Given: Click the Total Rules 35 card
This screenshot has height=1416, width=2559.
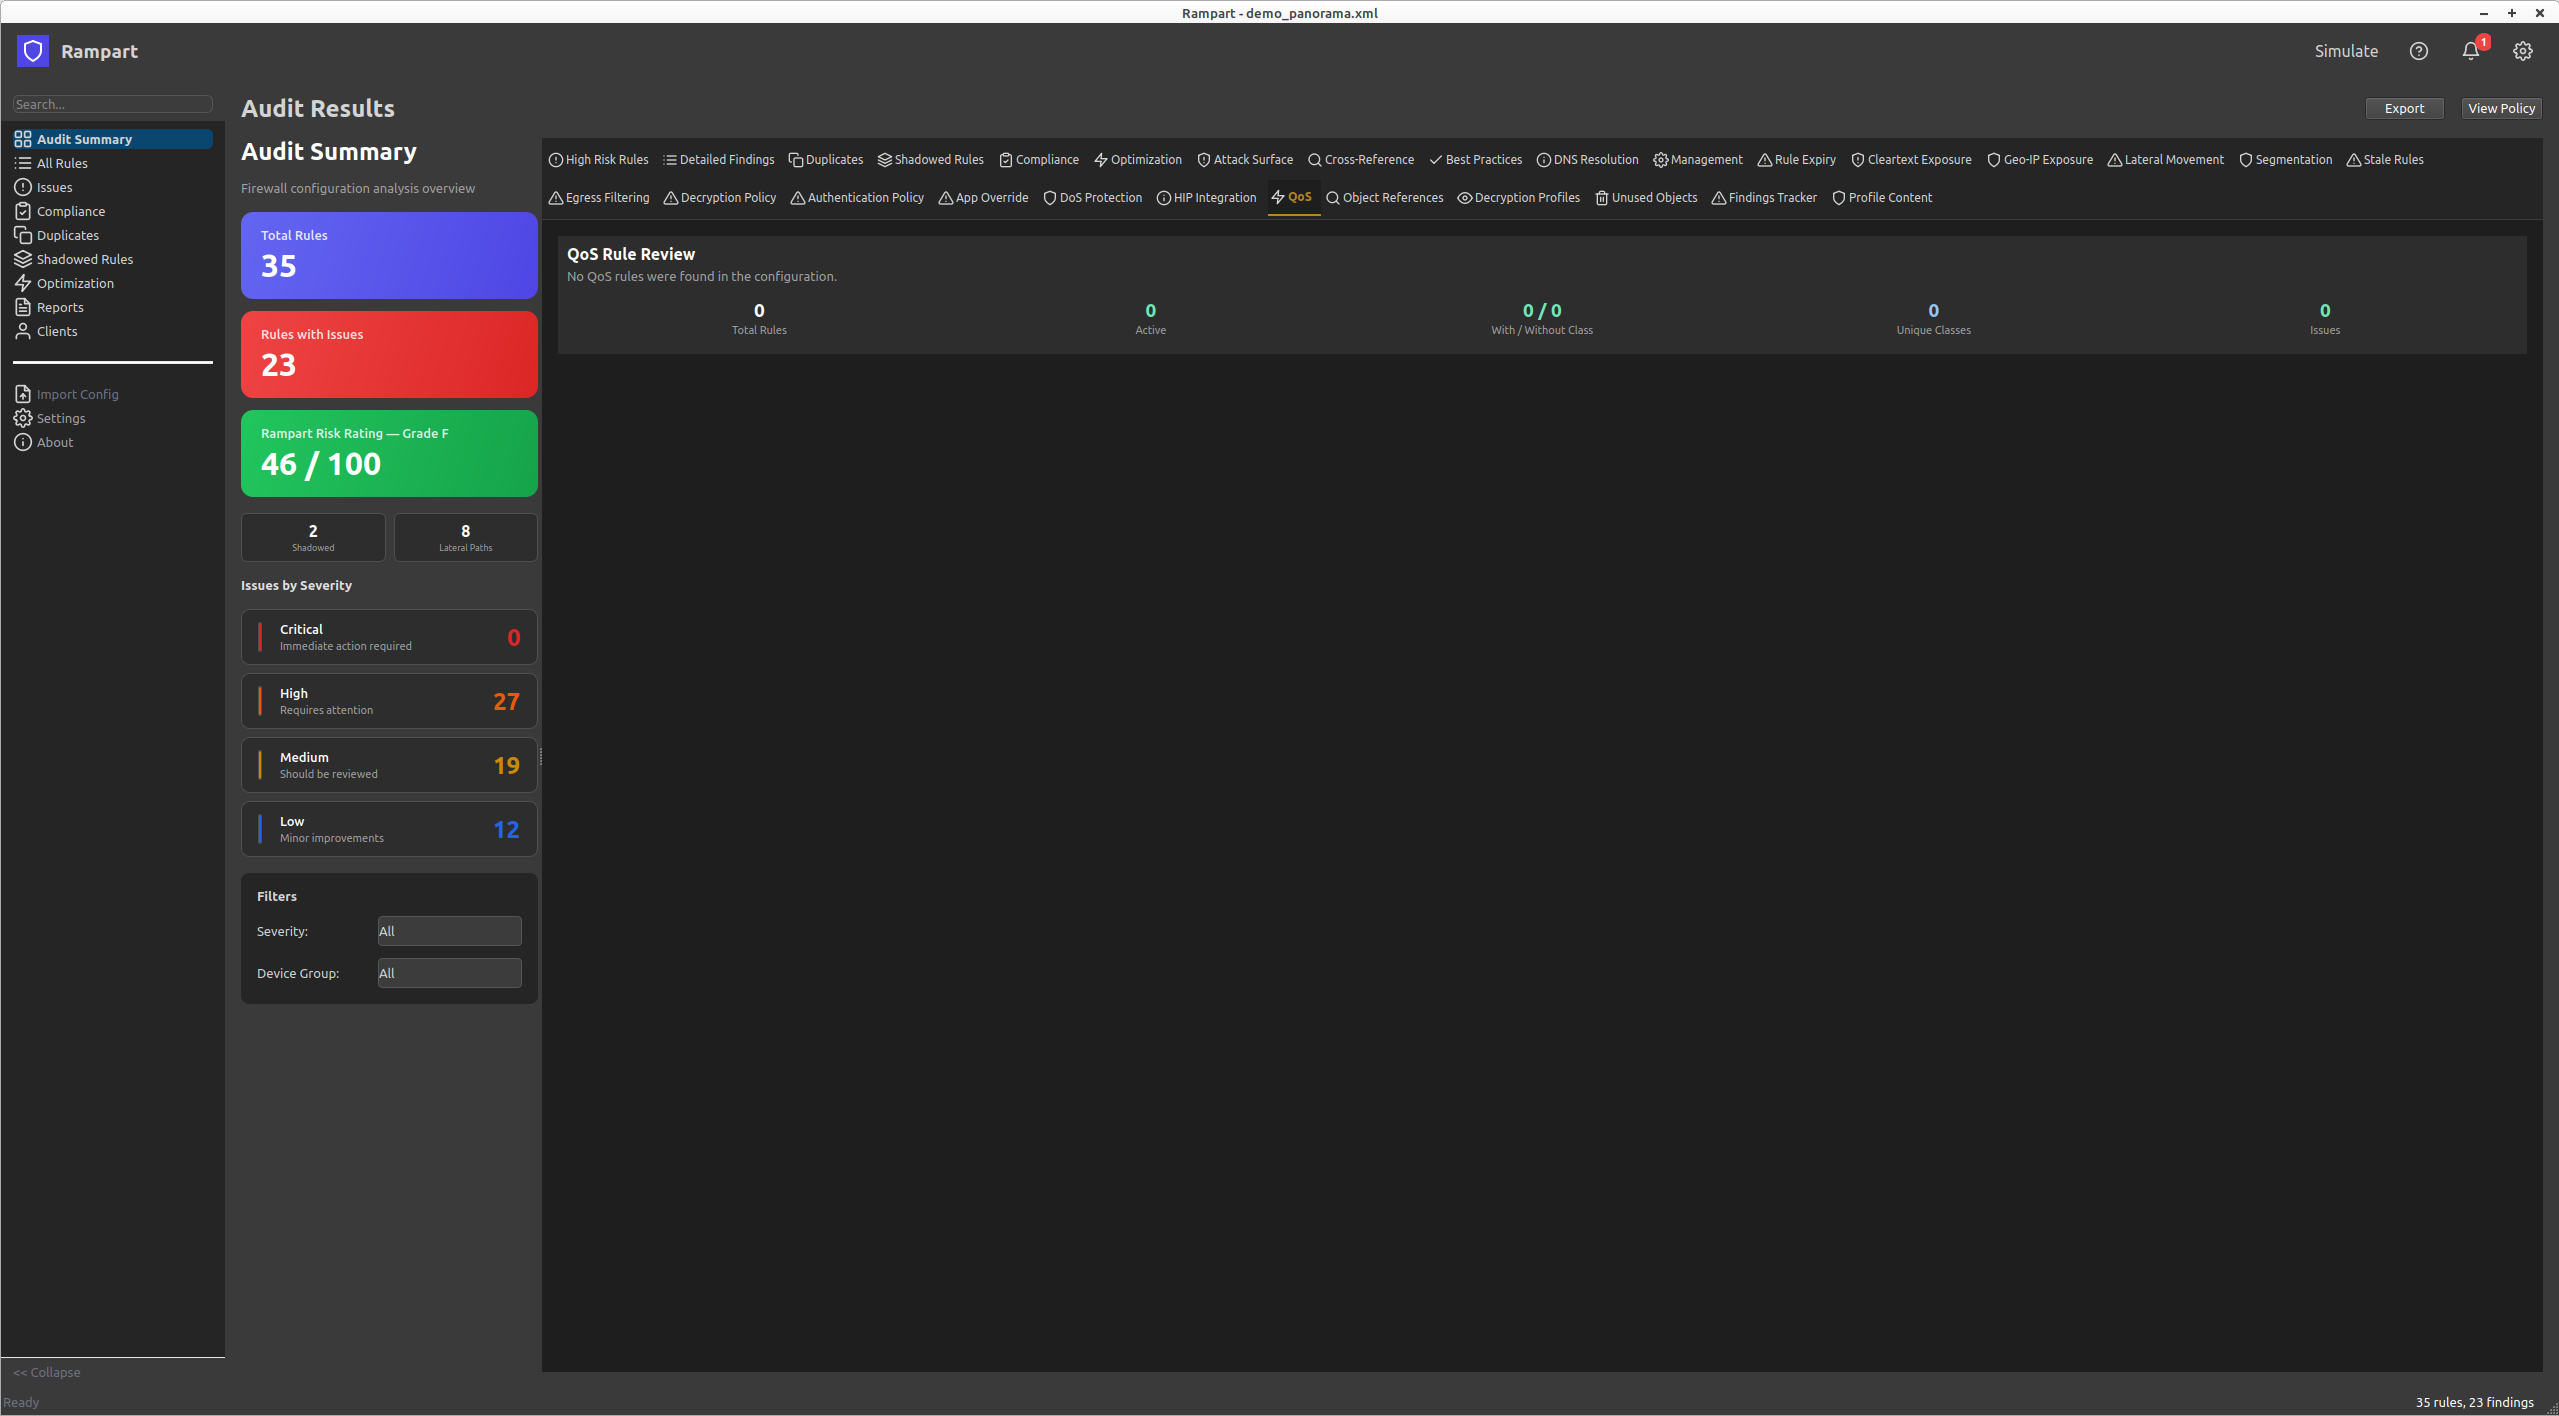Looking at the screenshot, I should [389, 255].
